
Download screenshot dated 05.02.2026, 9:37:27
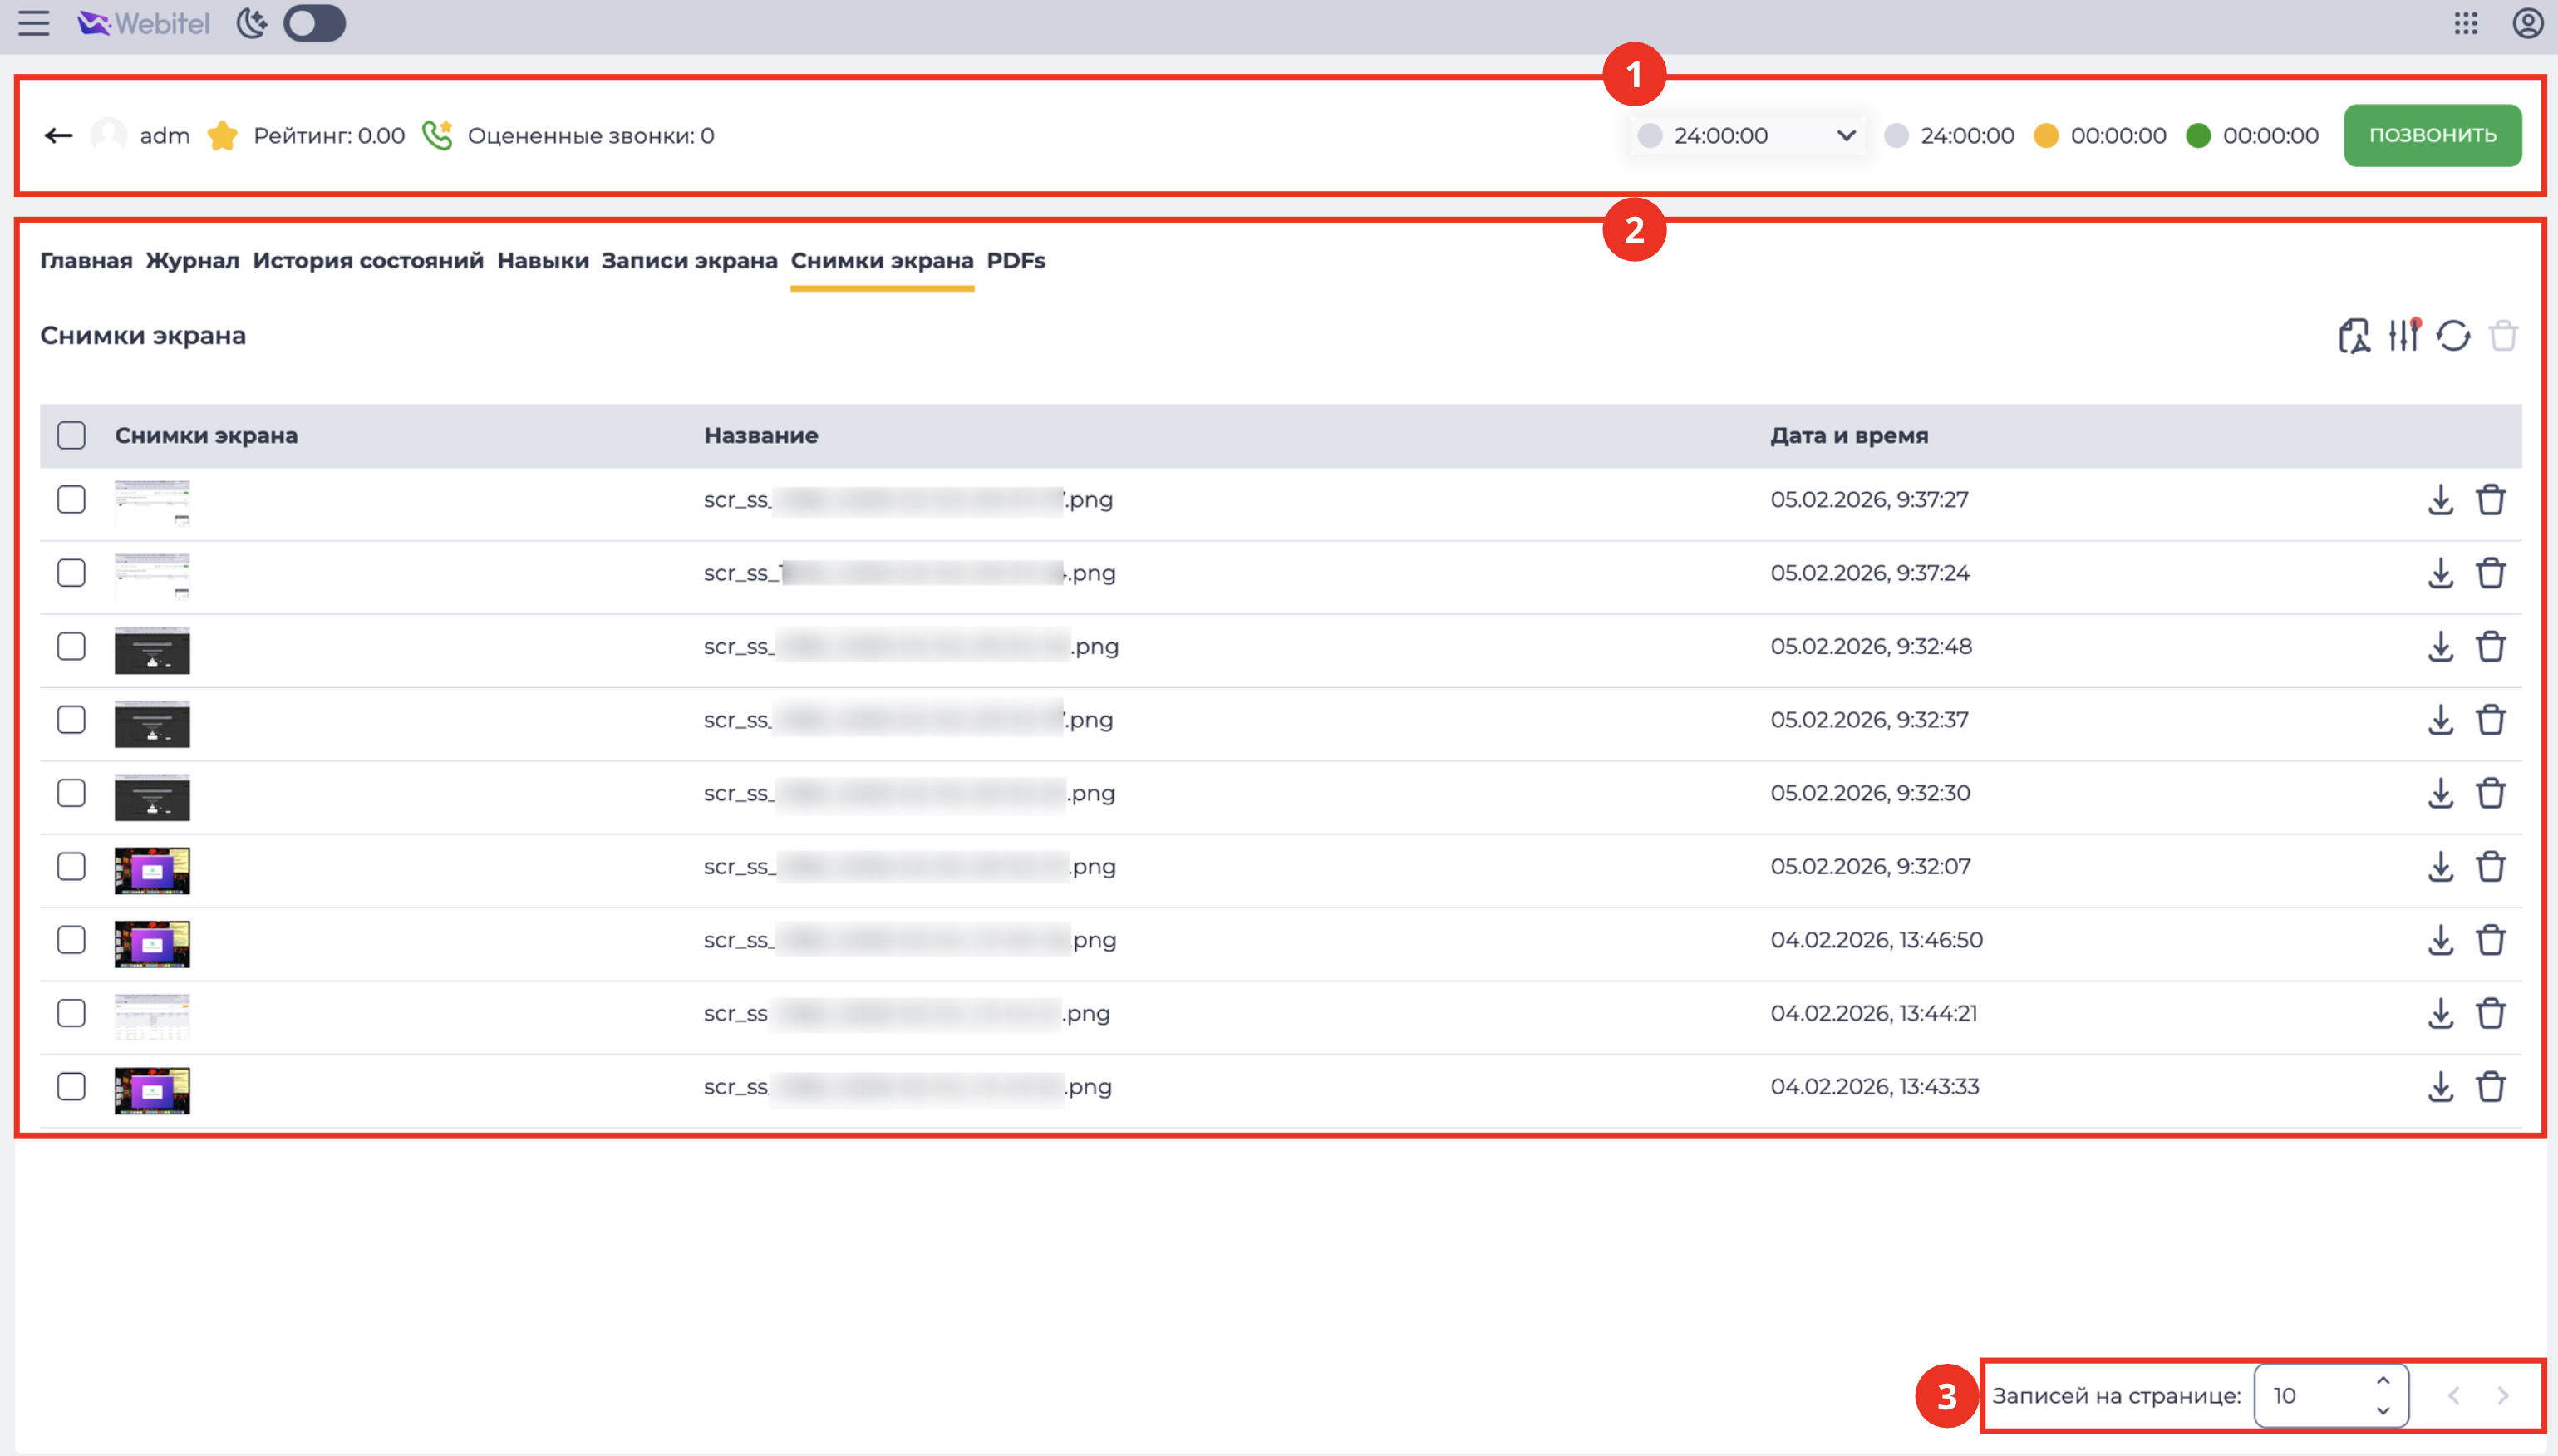coord(2441,499)
